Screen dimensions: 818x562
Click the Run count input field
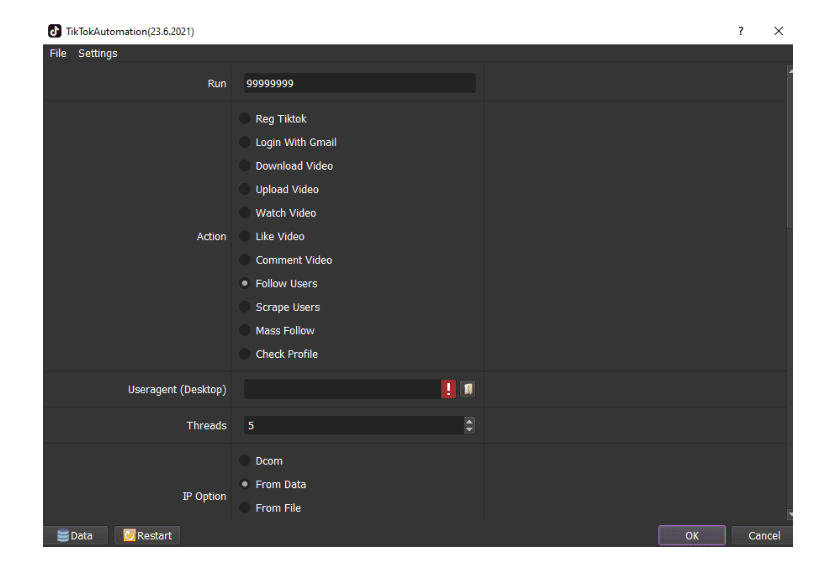(359, 83)
